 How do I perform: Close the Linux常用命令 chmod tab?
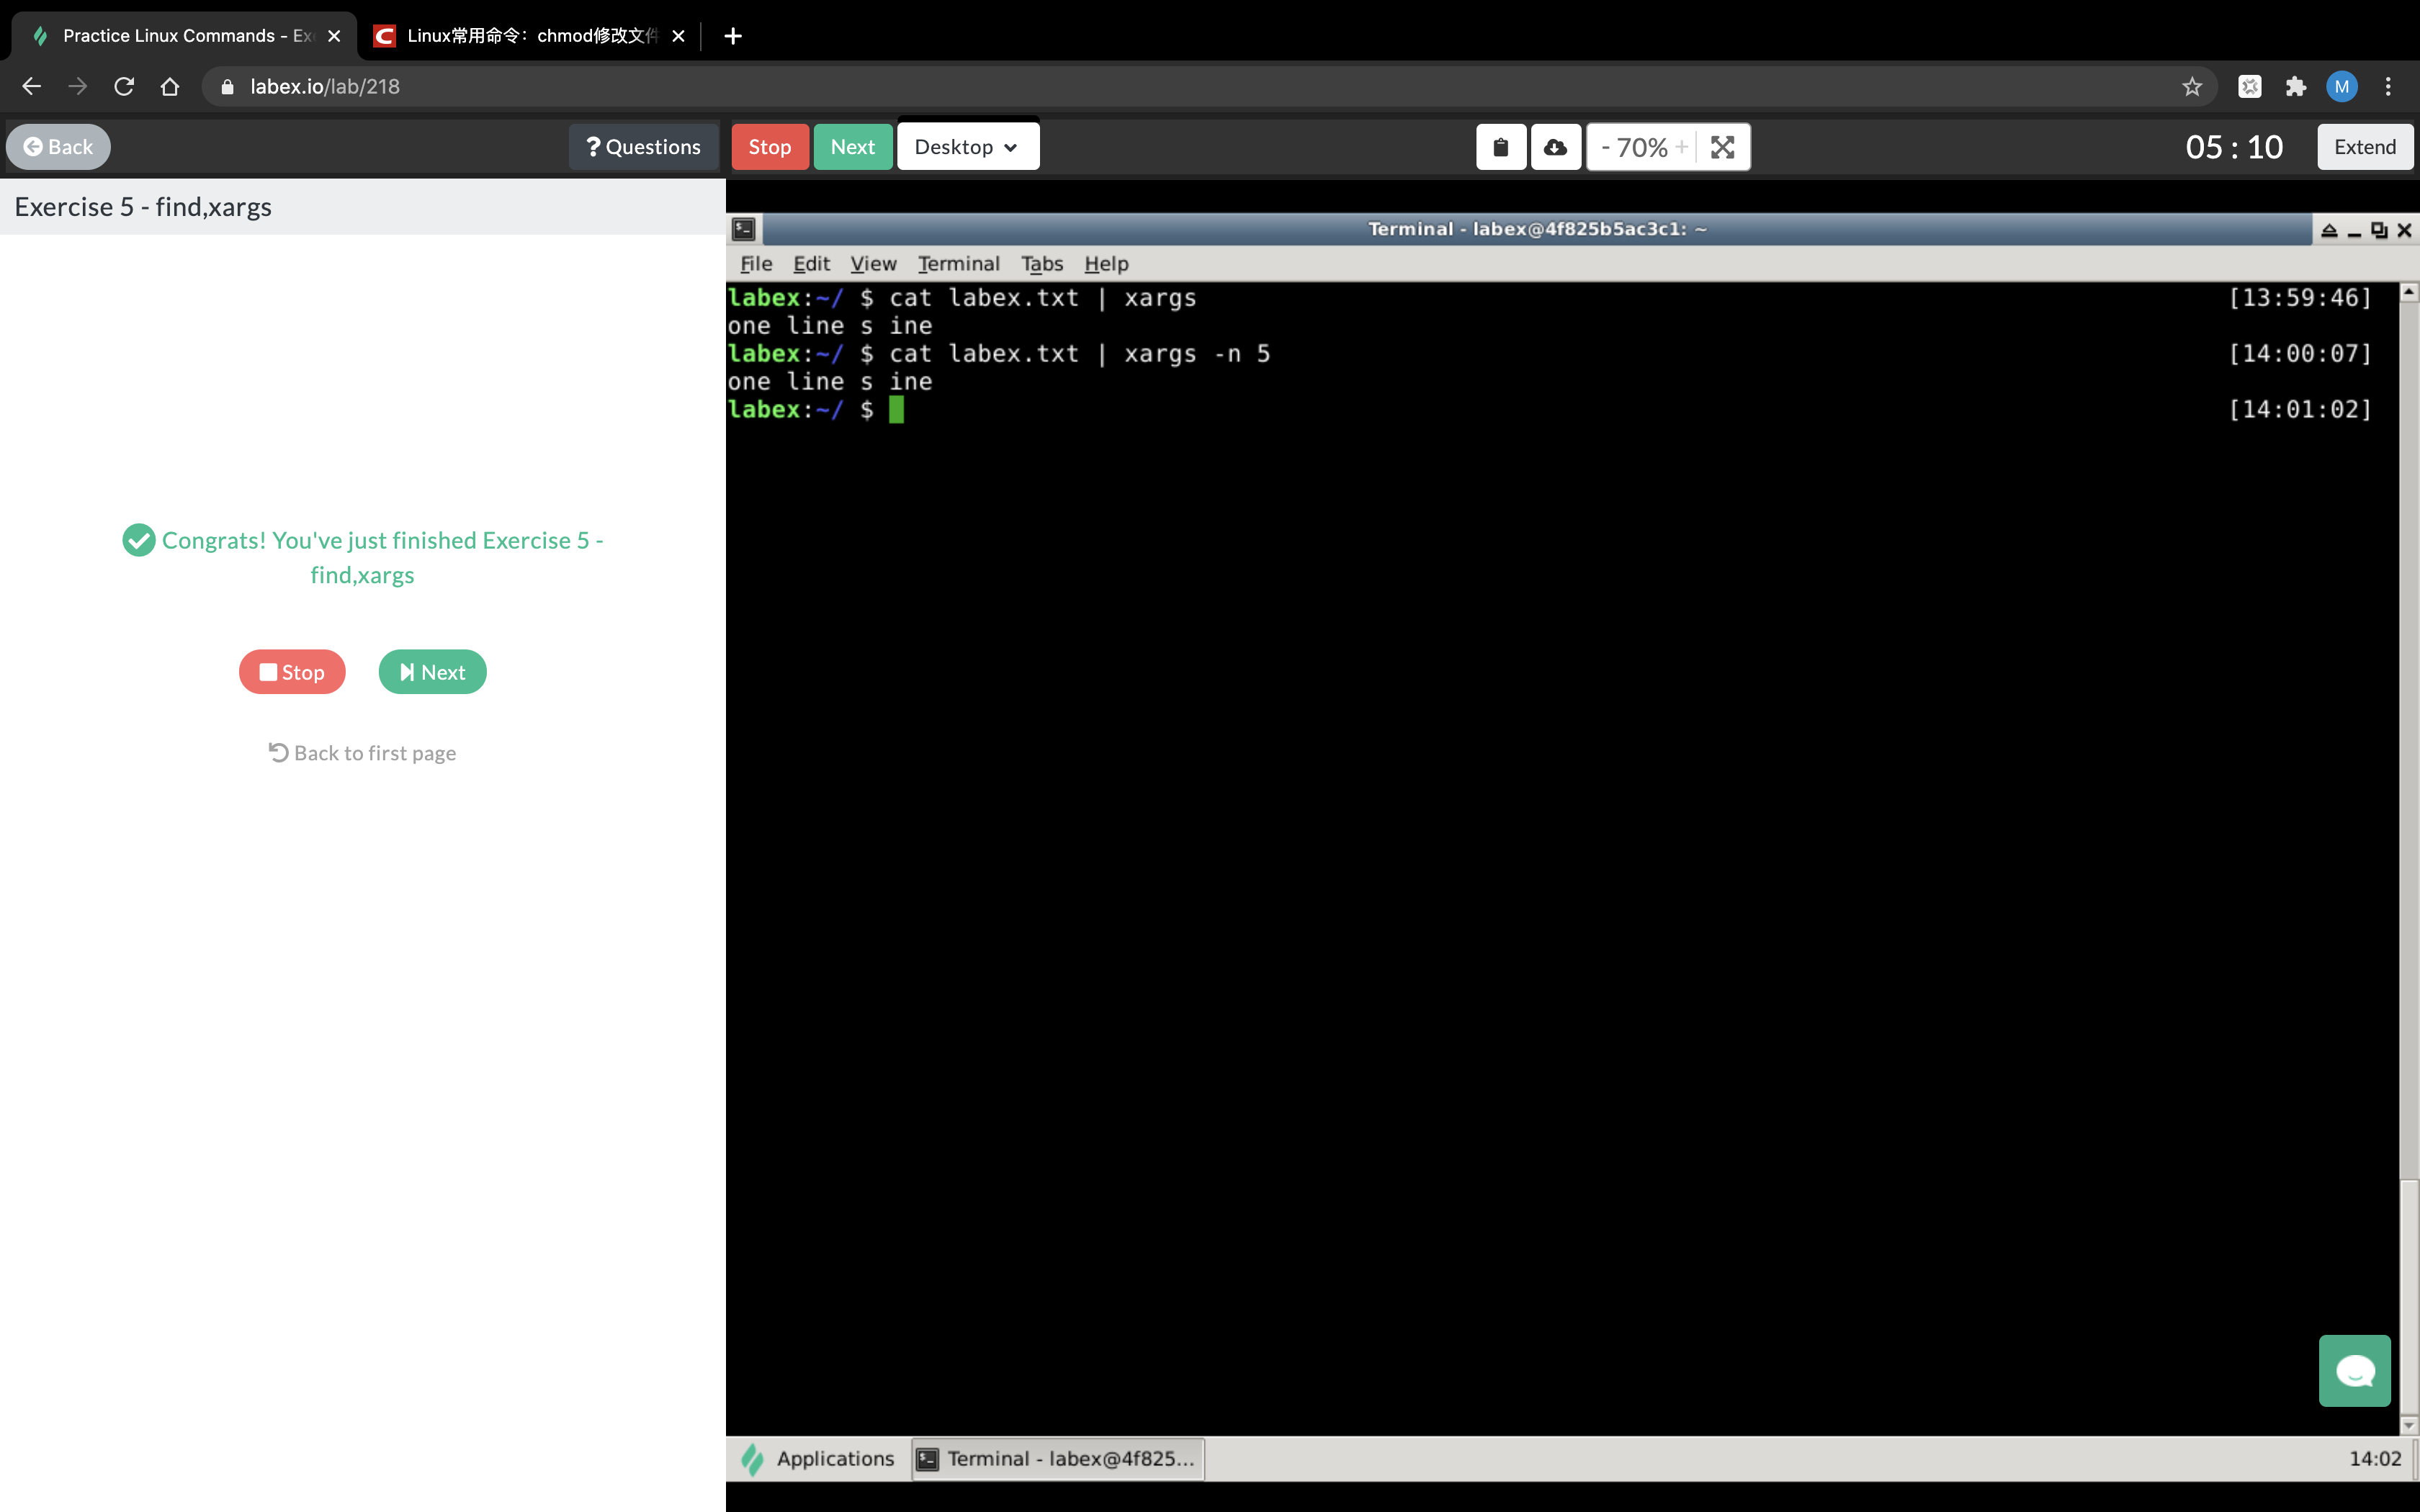pyautogui.click(x=678, y=36)
